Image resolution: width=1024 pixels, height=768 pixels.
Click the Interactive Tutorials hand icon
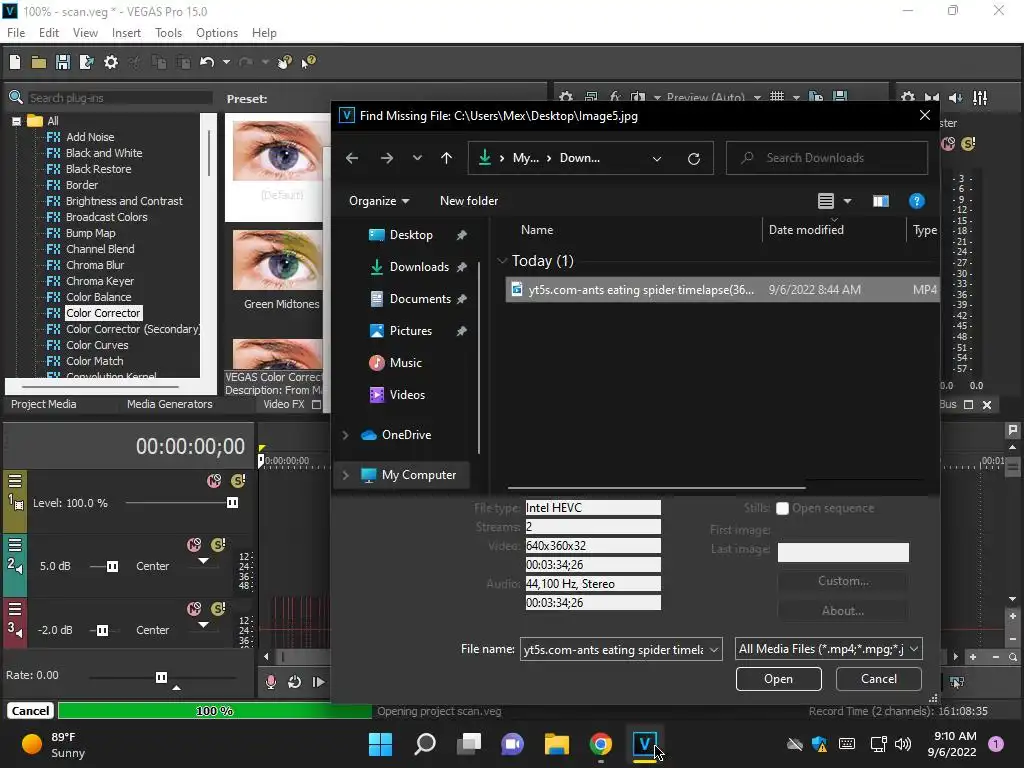[285, 62]
